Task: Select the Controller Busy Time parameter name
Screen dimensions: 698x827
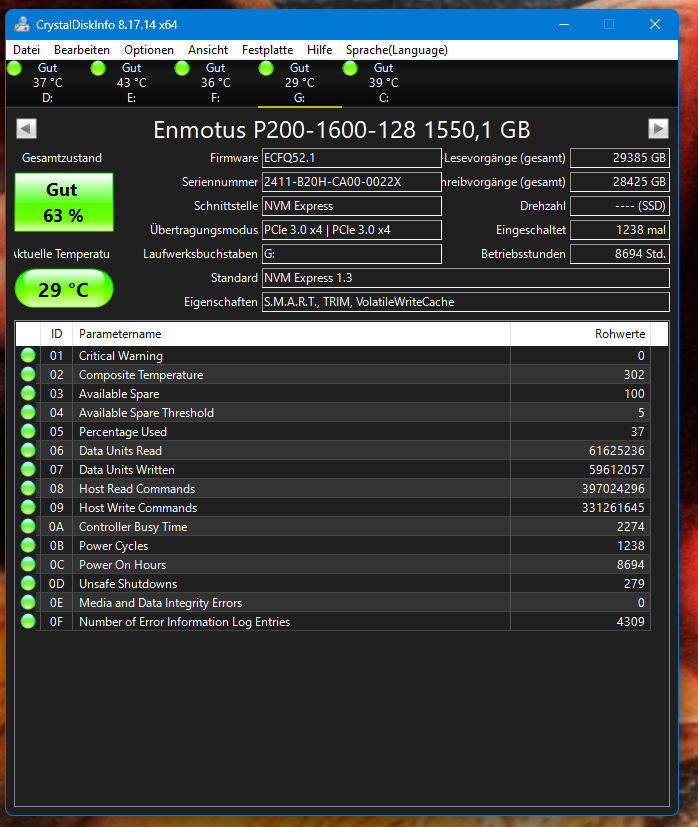Action: click(x=133, y=526)
